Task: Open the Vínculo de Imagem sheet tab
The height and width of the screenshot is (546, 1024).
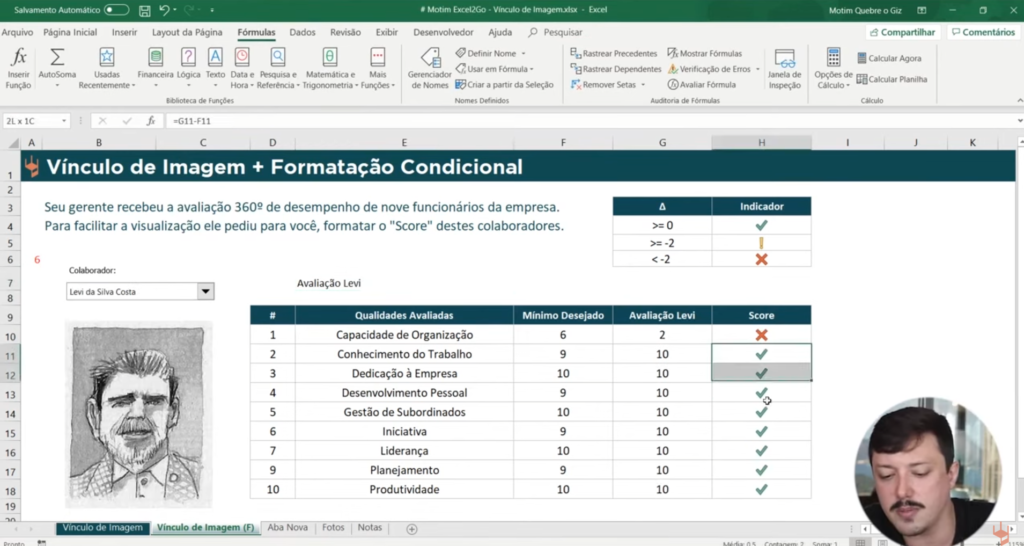Action: click(x=103, y=528)
